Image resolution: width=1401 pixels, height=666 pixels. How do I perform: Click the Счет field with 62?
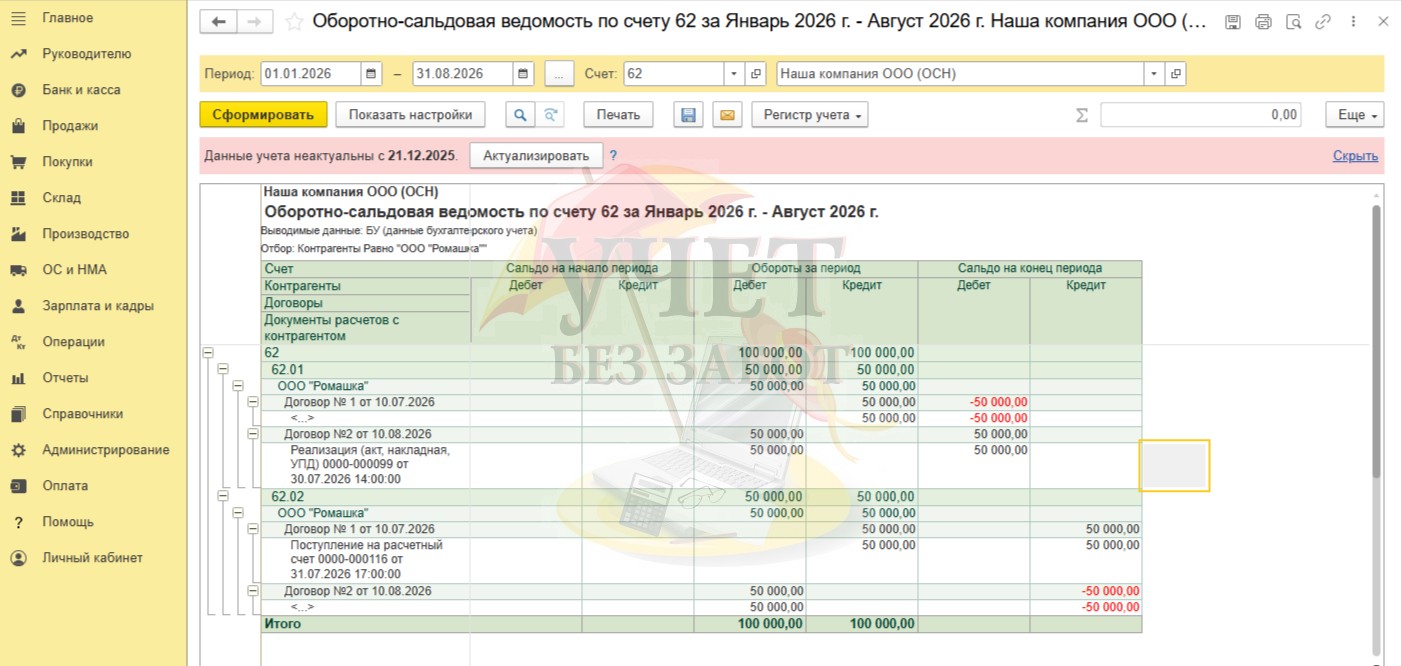674,73
